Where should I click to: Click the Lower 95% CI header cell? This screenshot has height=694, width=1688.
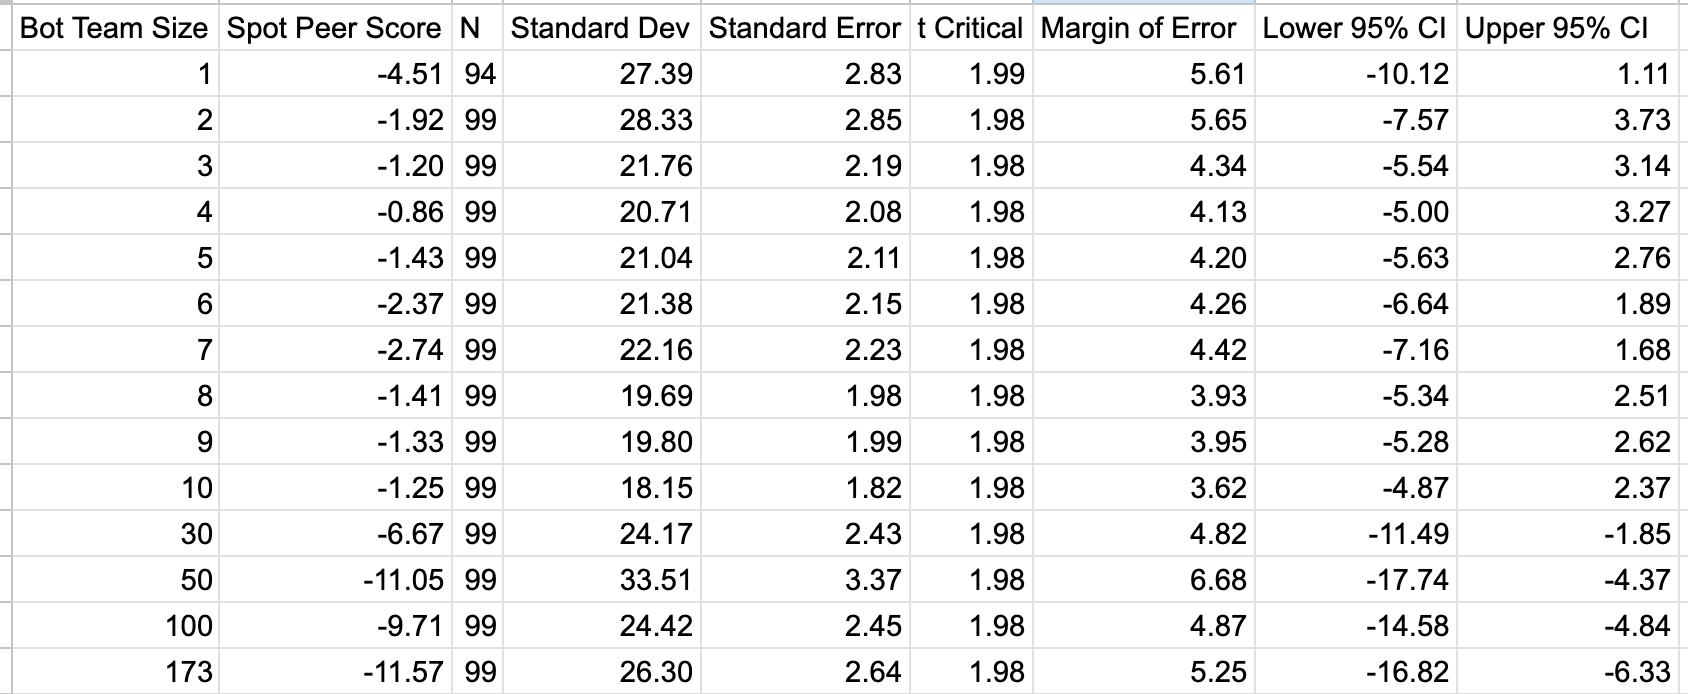point(1355,28)
